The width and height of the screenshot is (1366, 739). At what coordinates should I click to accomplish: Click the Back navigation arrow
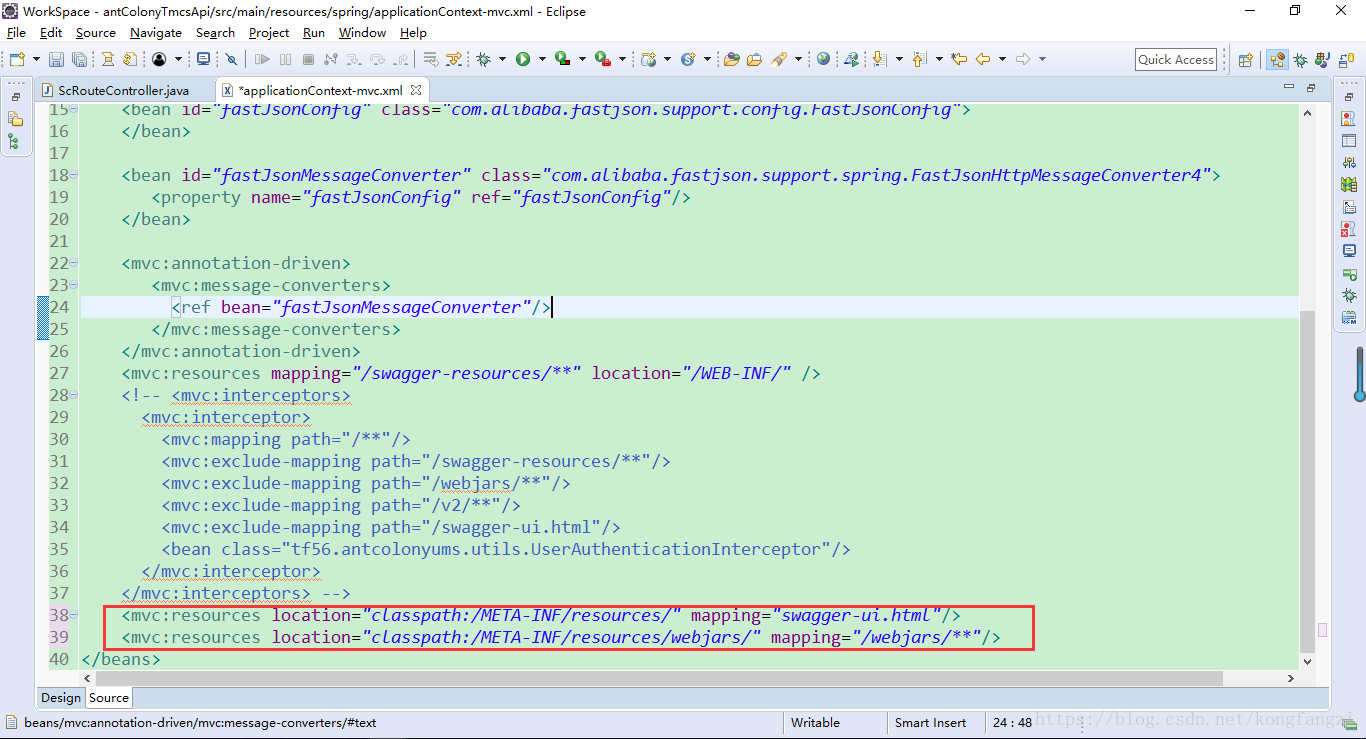[982, 59]
